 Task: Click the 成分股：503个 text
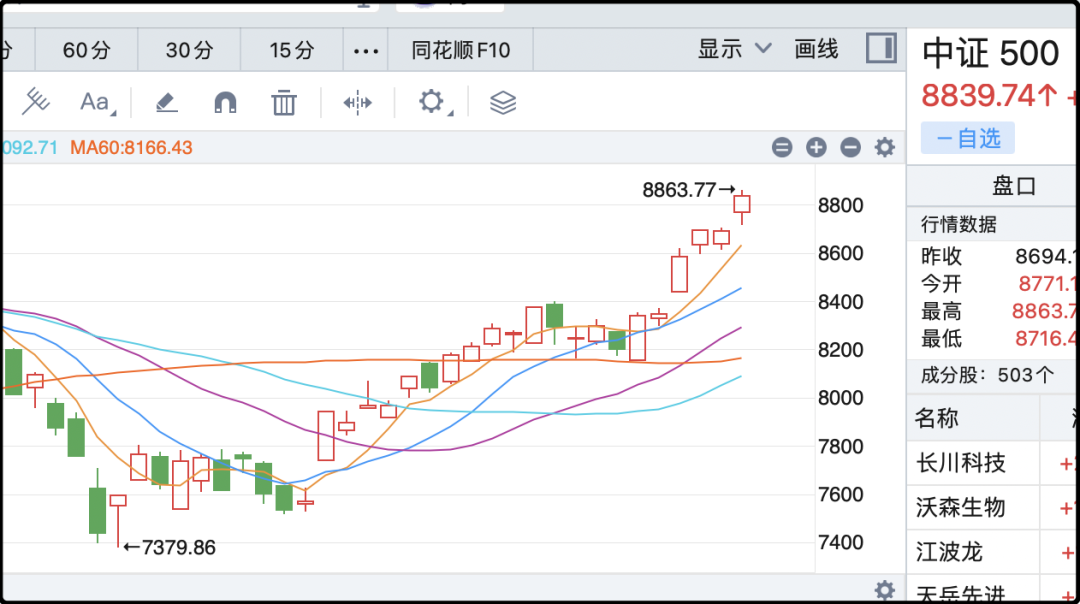click(x=988, y=375)
